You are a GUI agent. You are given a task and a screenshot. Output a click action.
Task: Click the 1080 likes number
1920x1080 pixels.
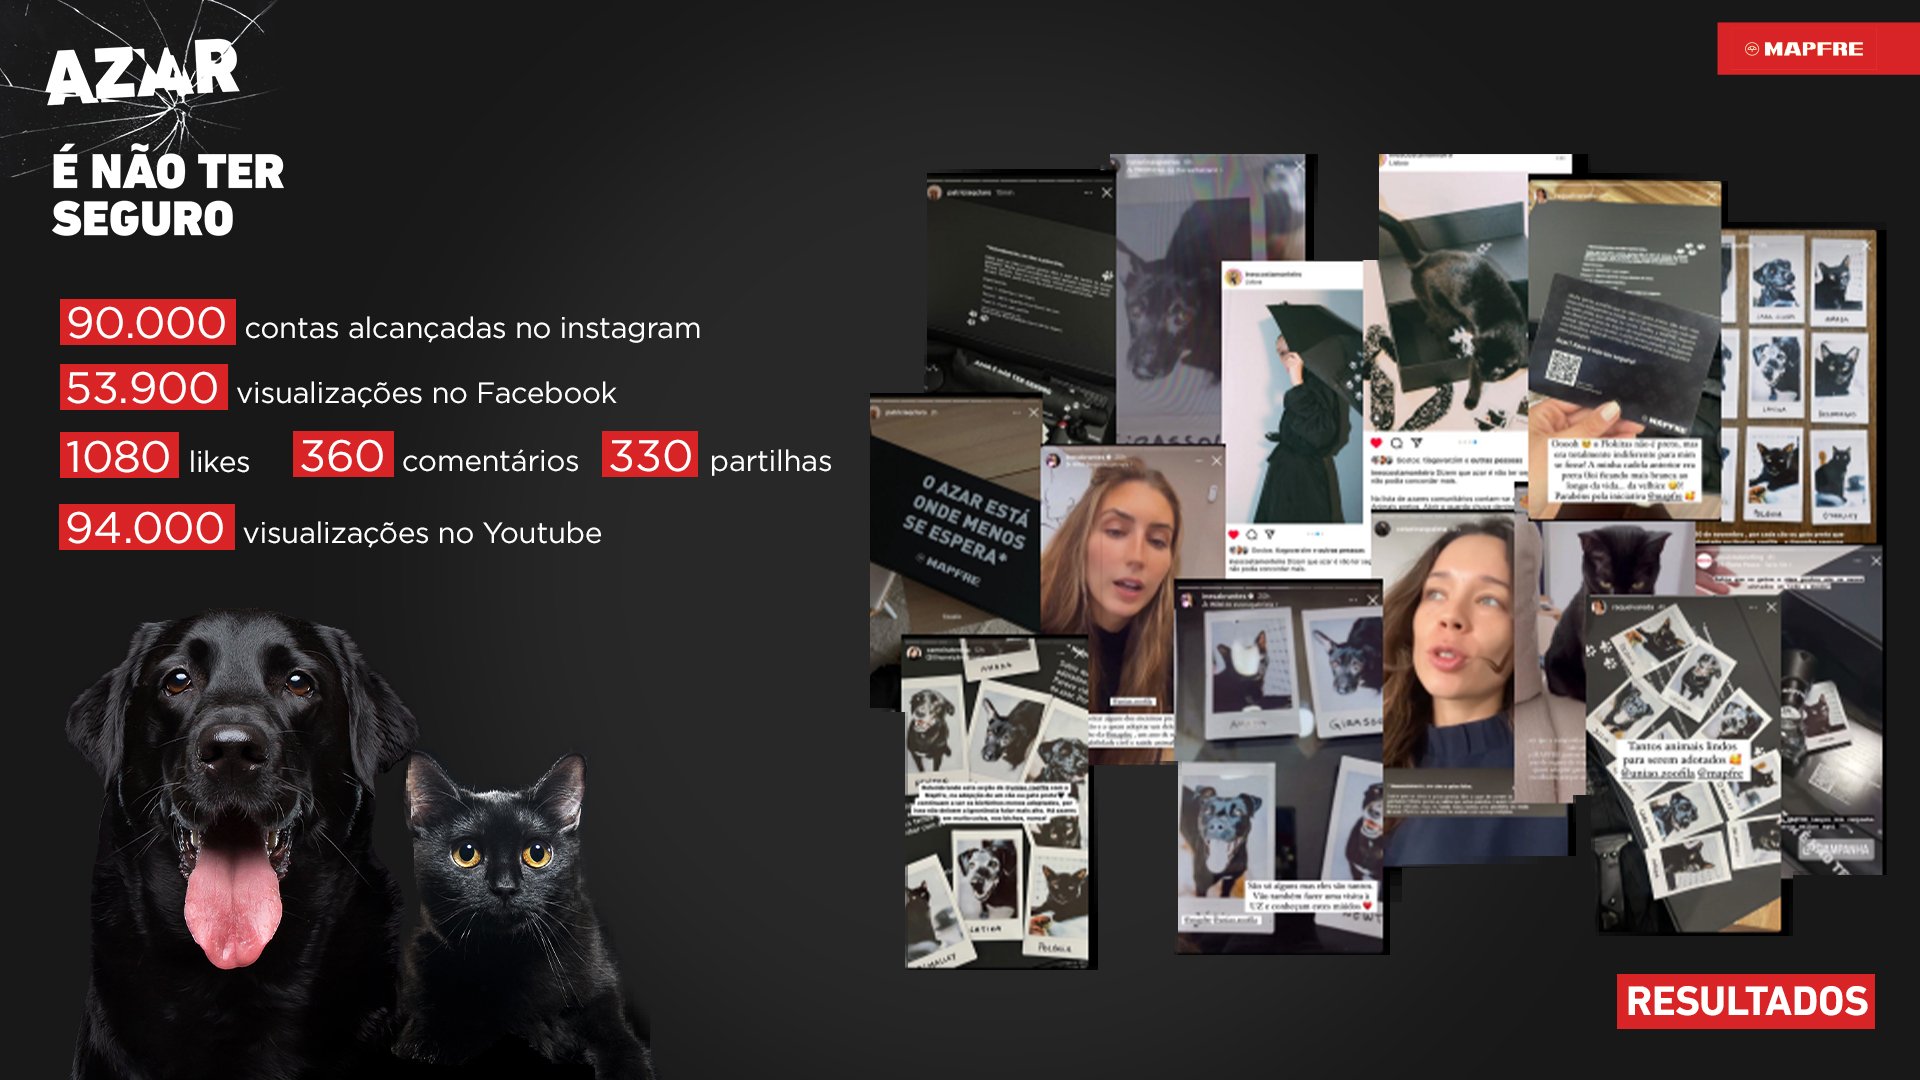click(x=119, y=457)
